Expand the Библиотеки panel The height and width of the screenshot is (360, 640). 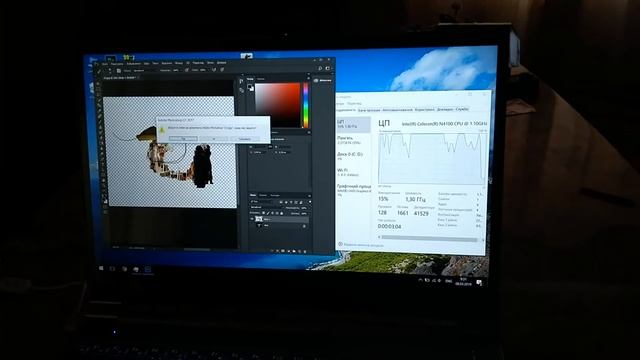click(322, 80)
